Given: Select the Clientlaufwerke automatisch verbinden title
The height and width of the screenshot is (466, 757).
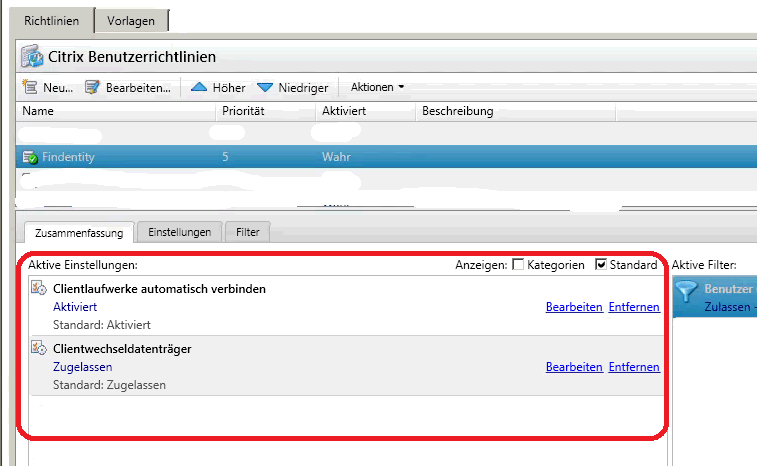Looking at the screenshot, I should point(159,289).
